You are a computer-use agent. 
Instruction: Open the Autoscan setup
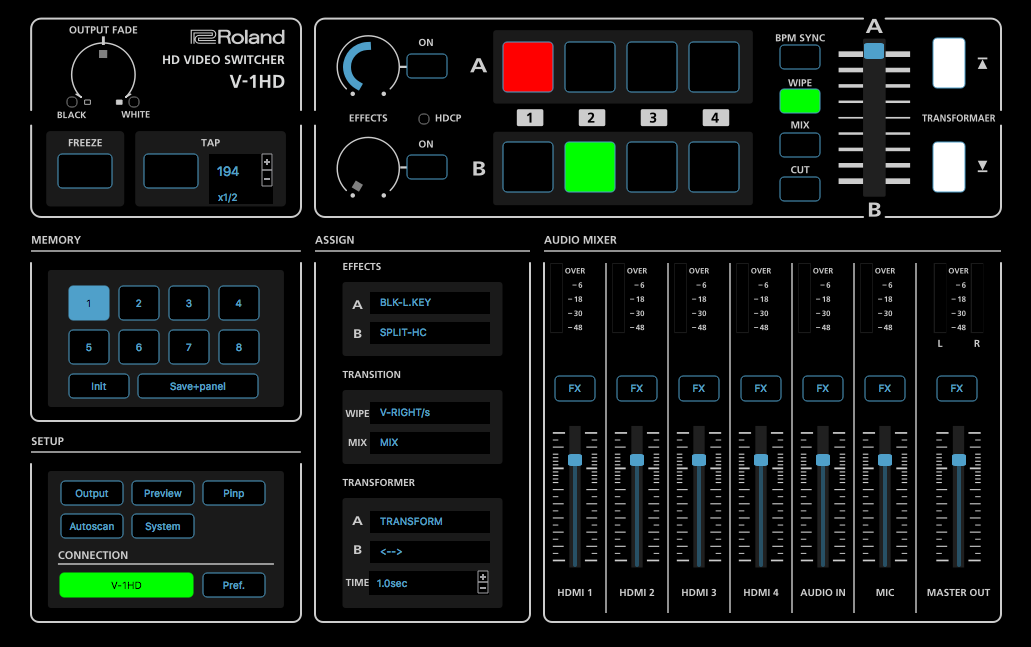(x=91, y=526)
